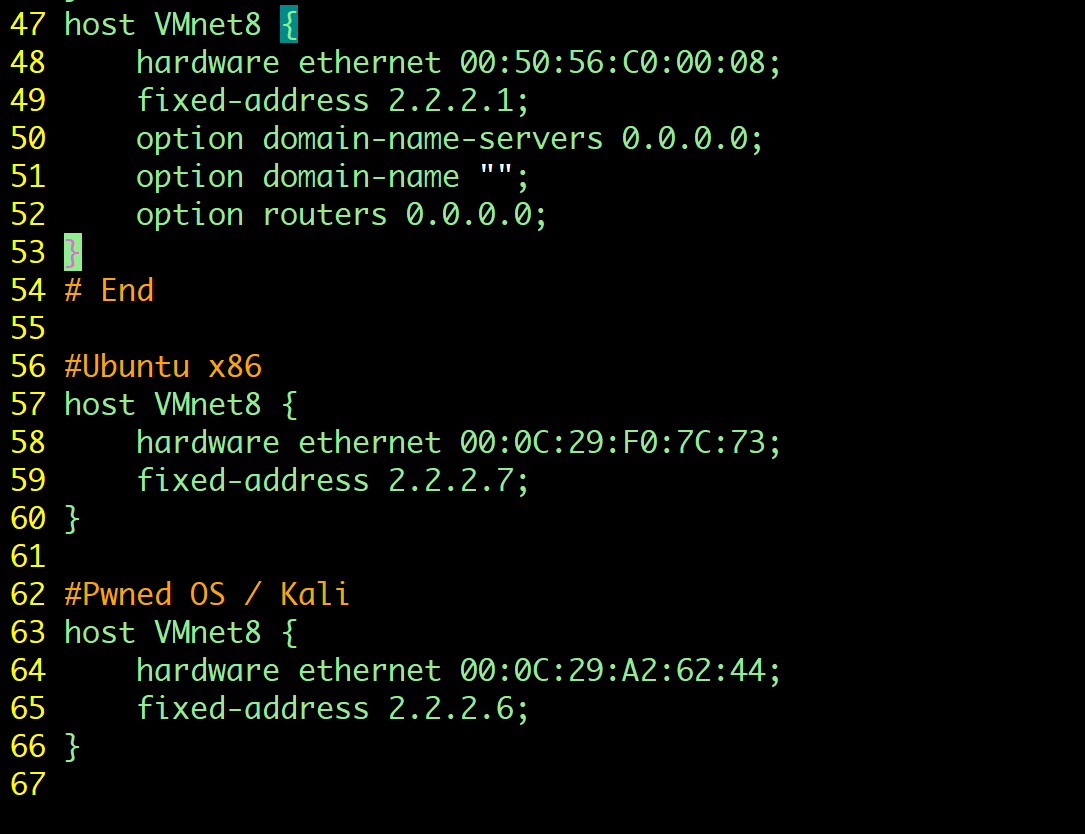Click the host keyword on line 63

tap(99, 632)
